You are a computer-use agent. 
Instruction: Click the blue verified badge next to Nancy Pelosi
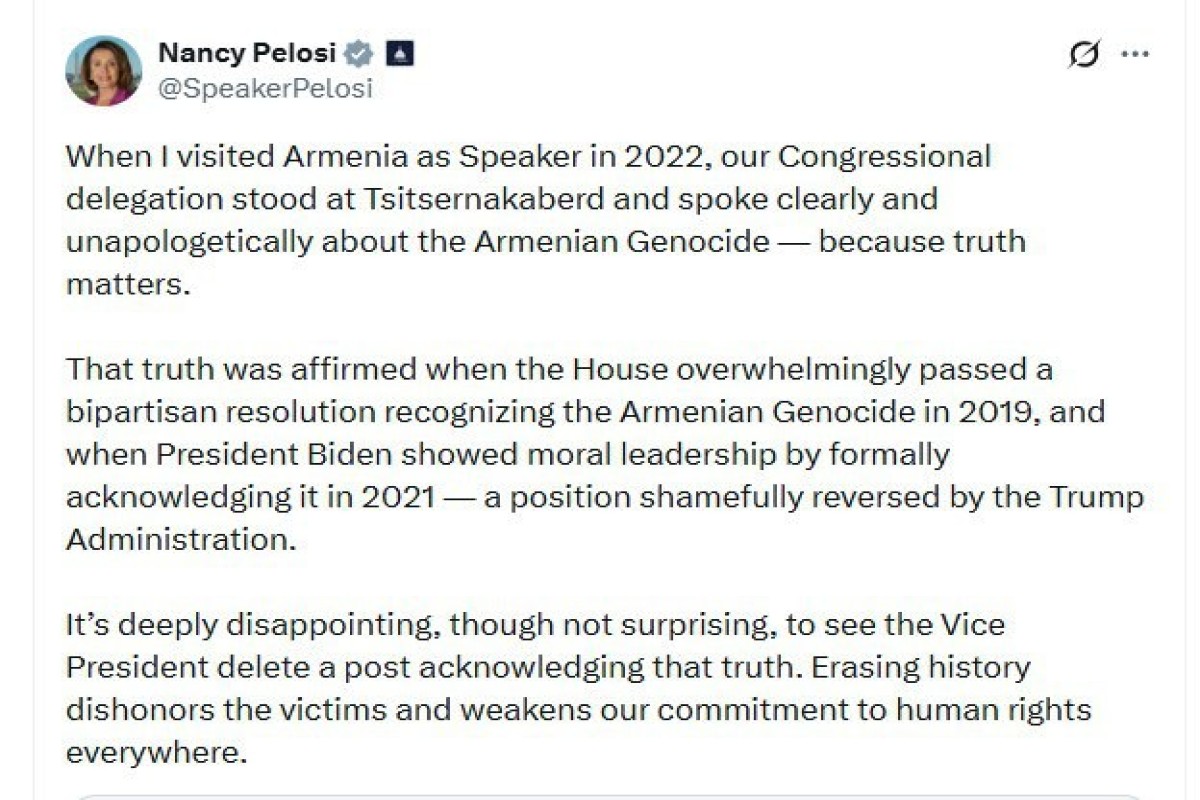[x=357, y=54]
